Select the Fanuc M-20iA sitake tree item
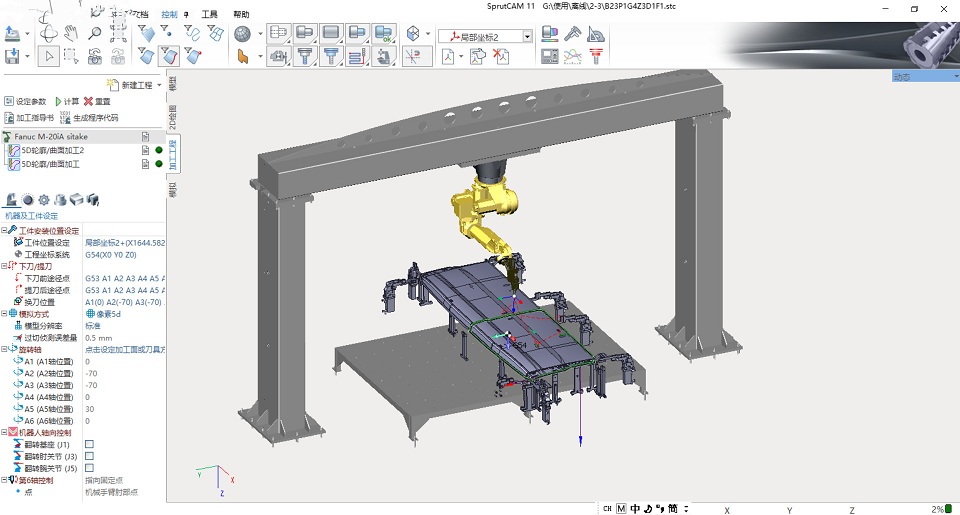960x515 pixels. 51,137
